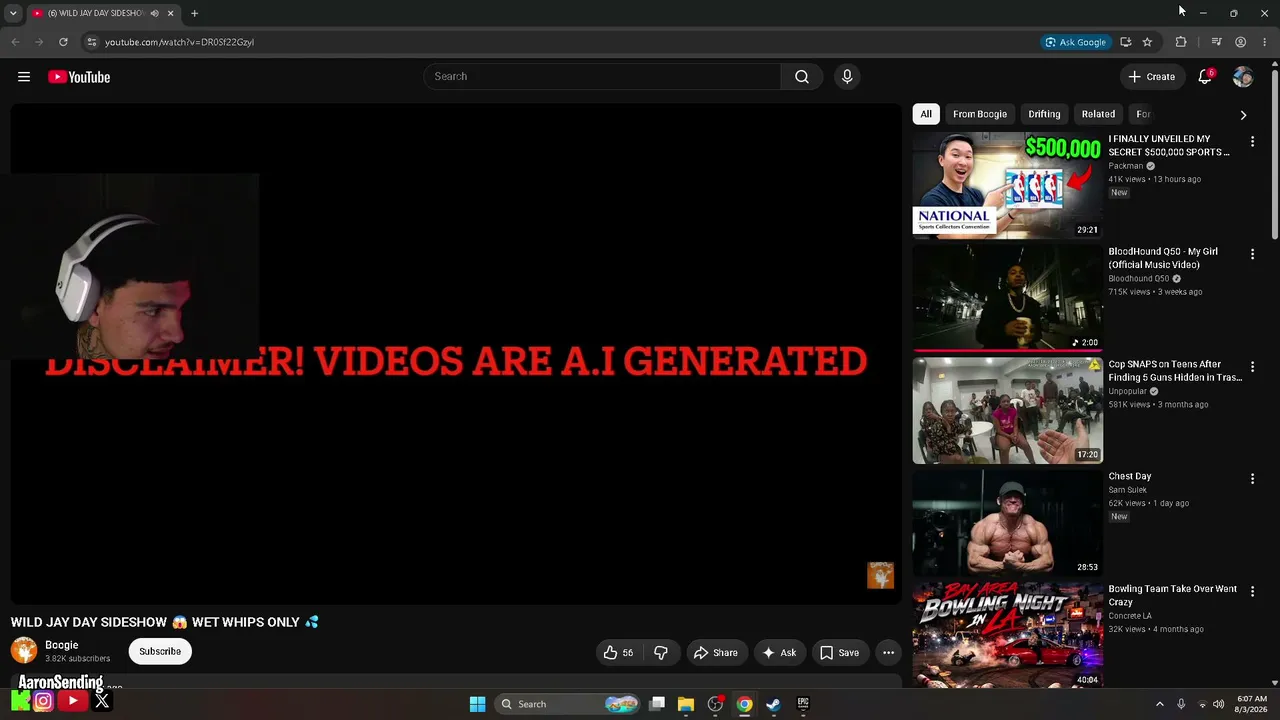Screen dimensions: 1280x720
Task: Like the video with thumbs up
Action: tap(619, 653)
